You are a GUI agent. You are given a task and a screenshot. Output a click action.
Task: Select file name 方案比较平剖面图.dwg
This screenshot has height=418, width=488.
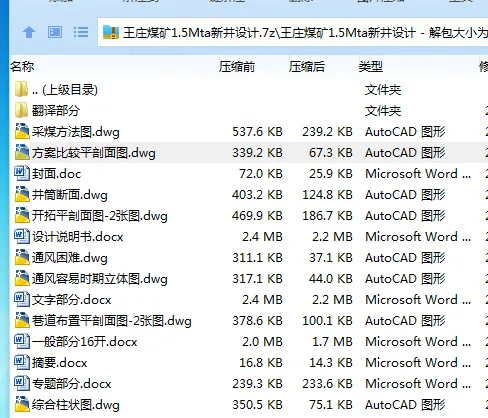pyautogui.click(x=94, y=153)
